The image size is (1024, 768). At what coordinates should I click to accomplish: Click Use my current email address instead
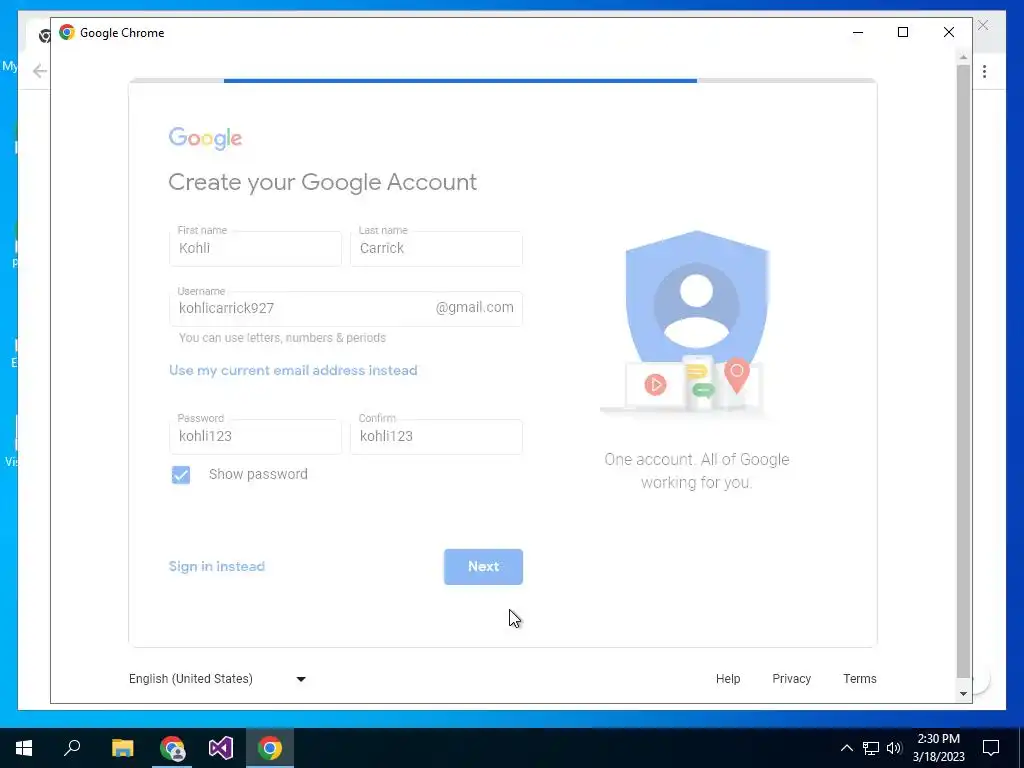coord(293,370)
